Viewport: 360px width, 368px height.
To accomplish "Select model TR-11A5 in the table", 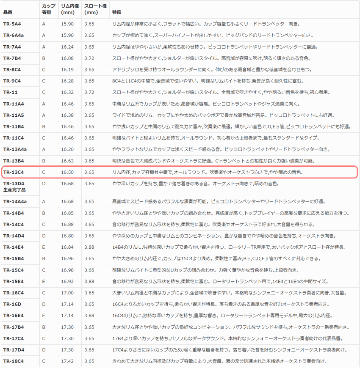I will [x=13, y=115].
